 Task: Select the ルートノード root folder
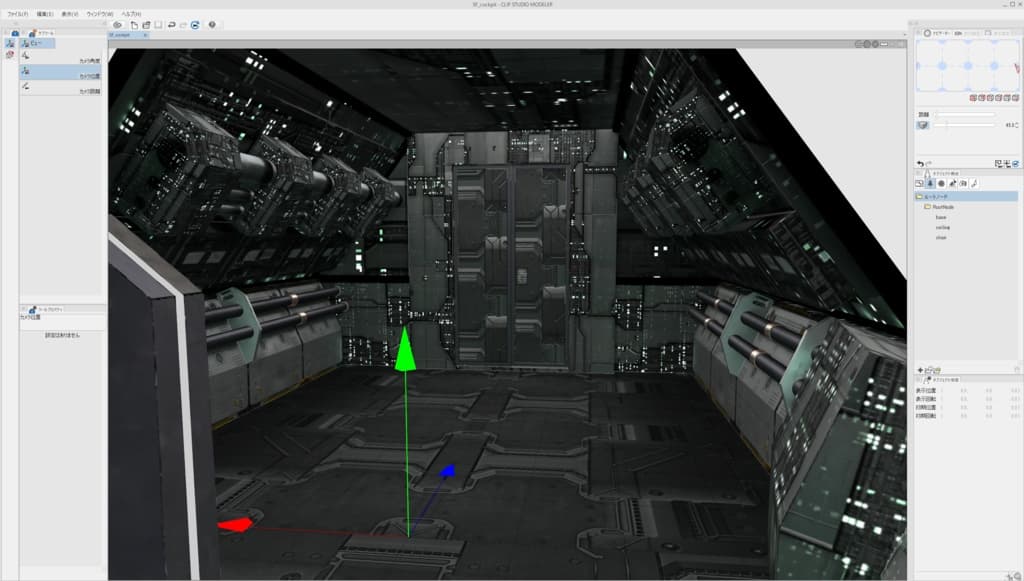[967, 196]
